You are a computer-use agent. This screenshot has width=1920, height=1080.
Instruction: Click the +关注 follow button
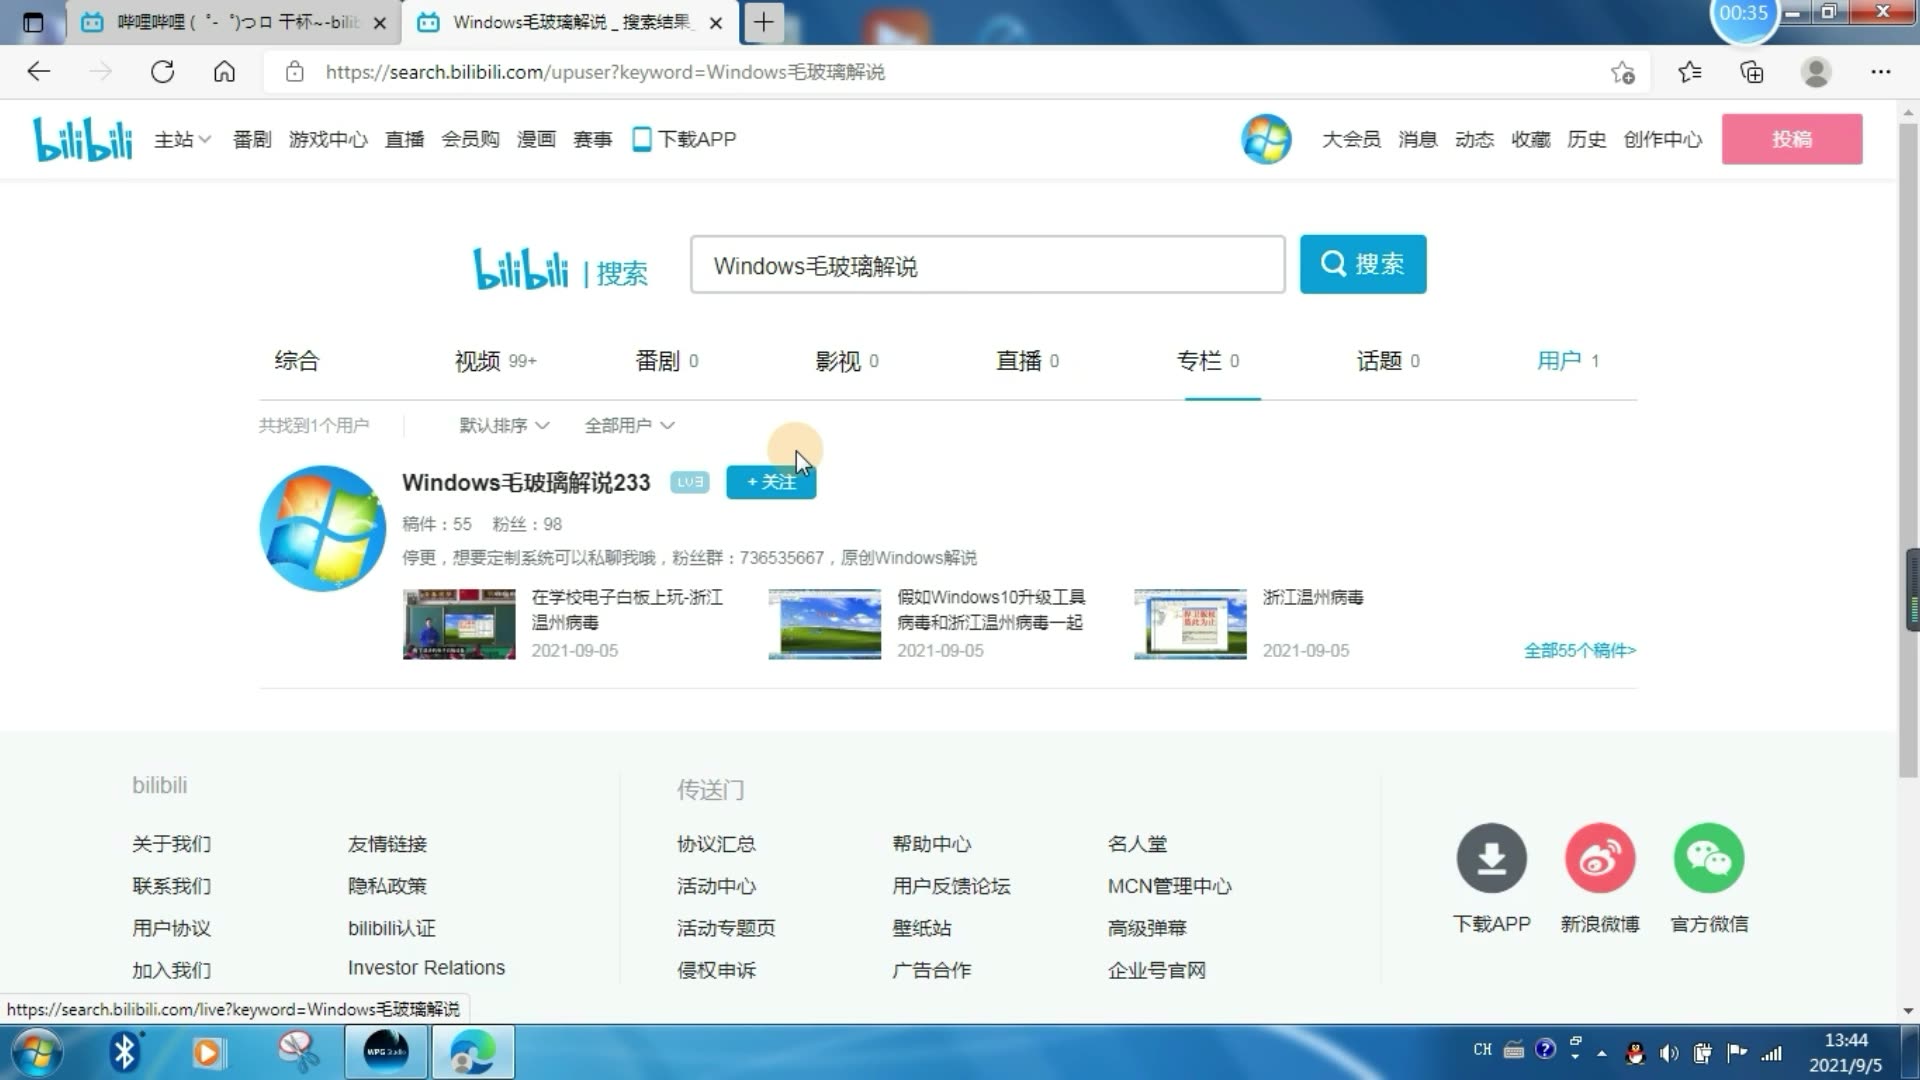point(770,481)
